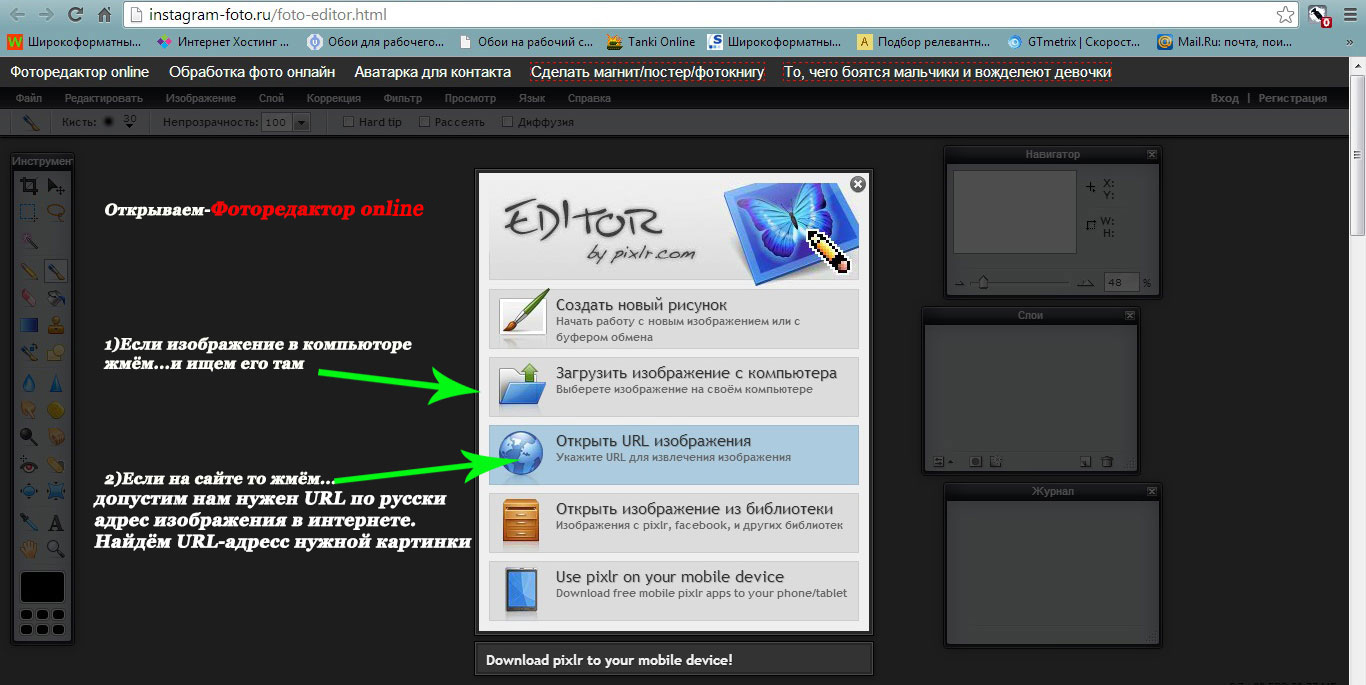Open the Справка menu

pos(589,98)
